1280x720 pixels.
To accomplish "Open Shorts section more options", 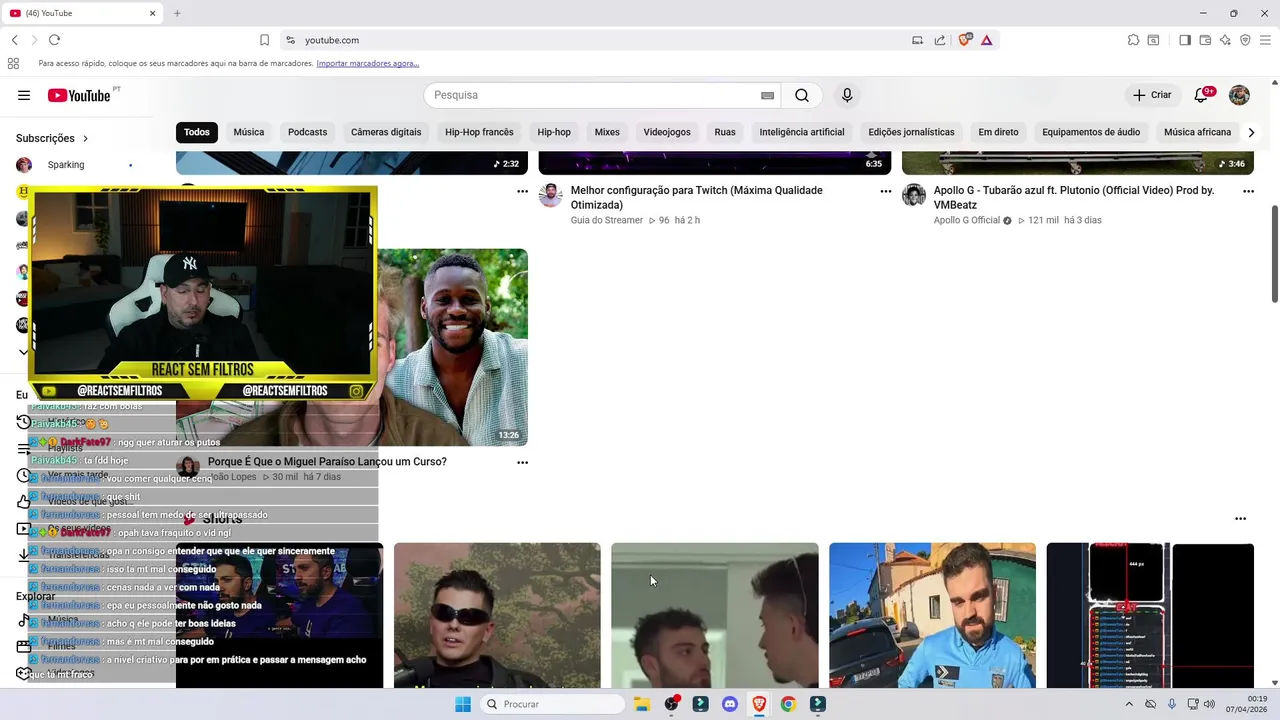I will [1240, 519].
